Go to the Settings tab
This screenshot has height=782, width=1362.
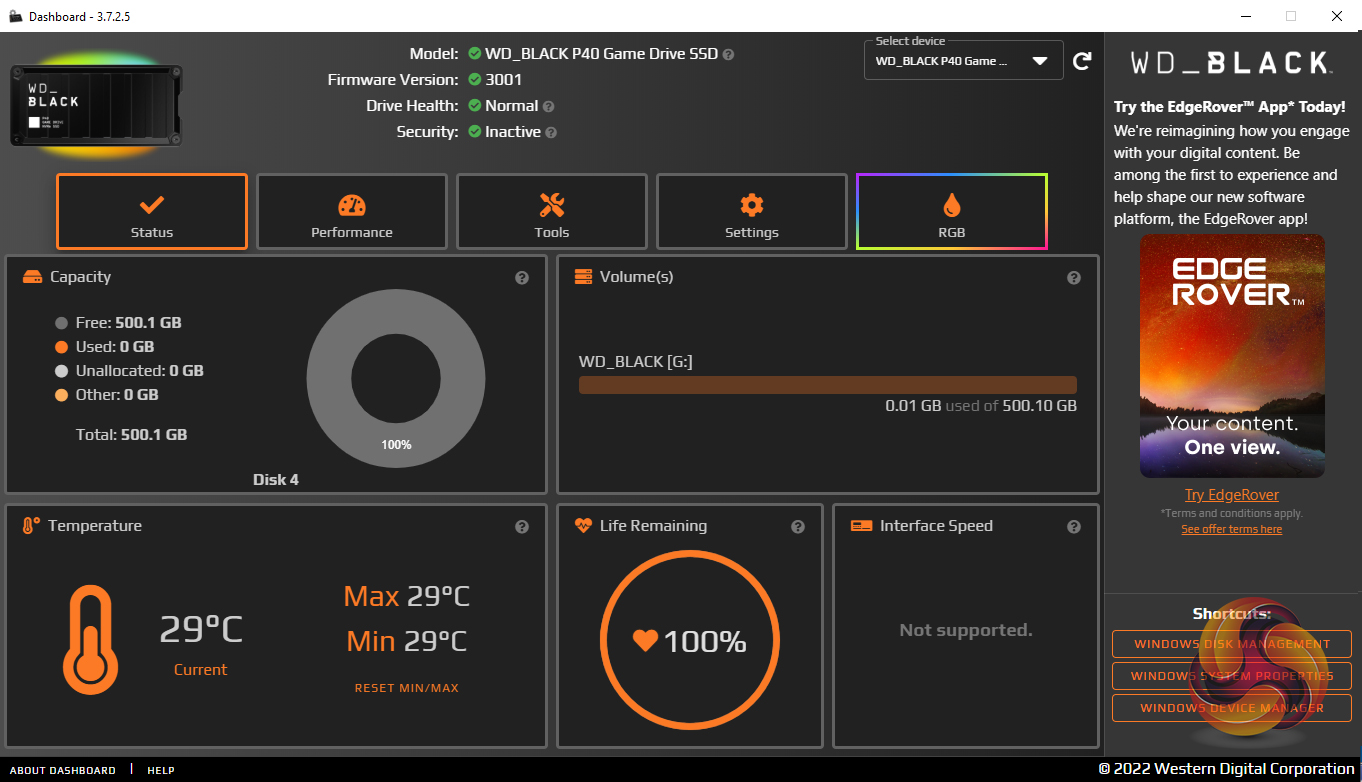click(752, 212)
